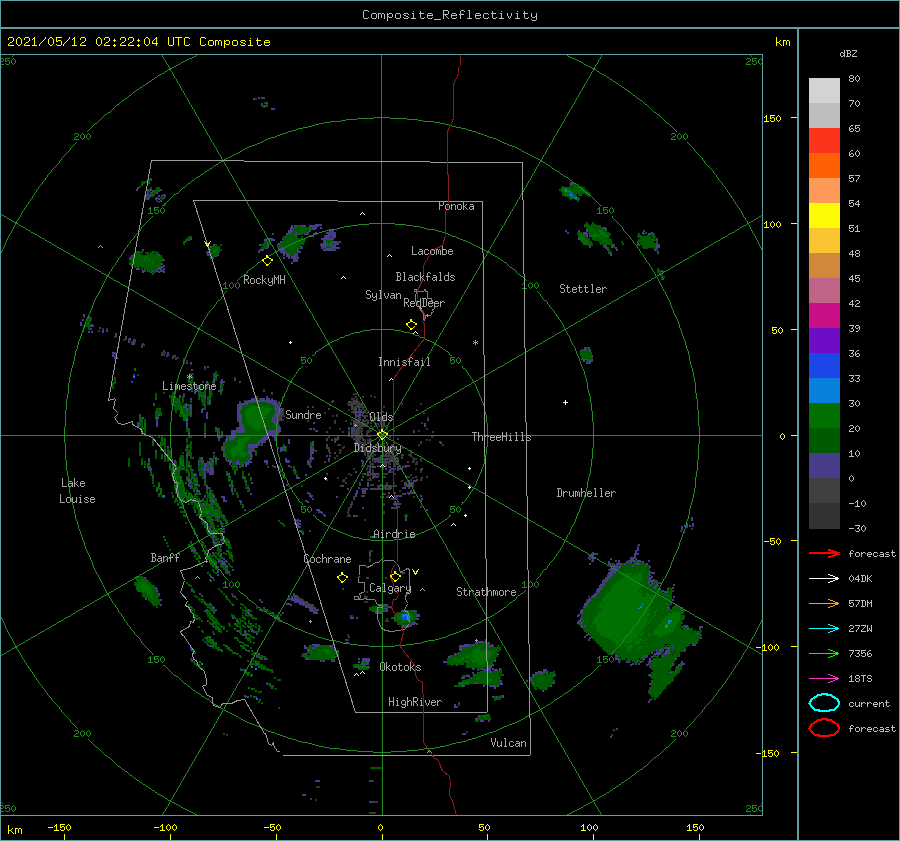
Task: Click the Didsbury city label
Action: (377, 448)
